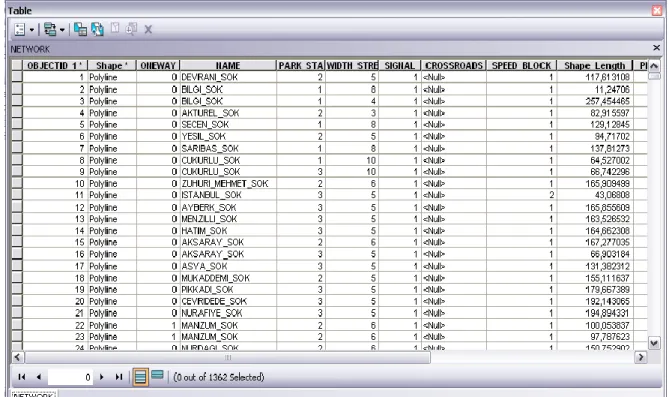Click the Select By Attributes icon
The height and width of the screenshot is (397, 669).
click(80, 29)
